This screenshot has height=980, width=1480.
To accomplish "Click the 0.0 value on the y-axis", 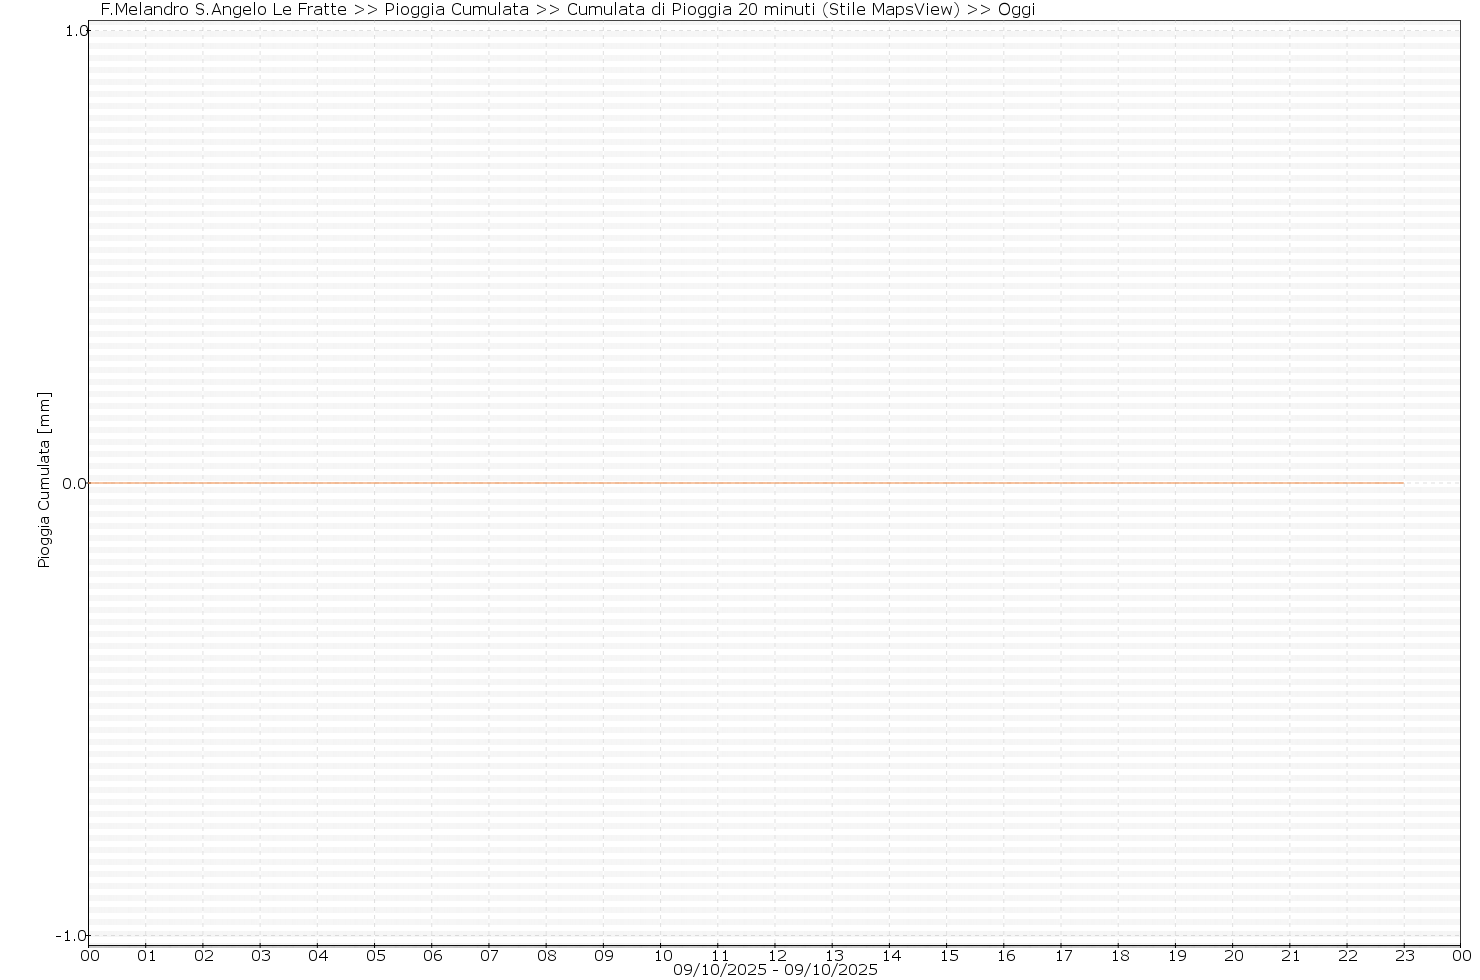I will point(74,484).
